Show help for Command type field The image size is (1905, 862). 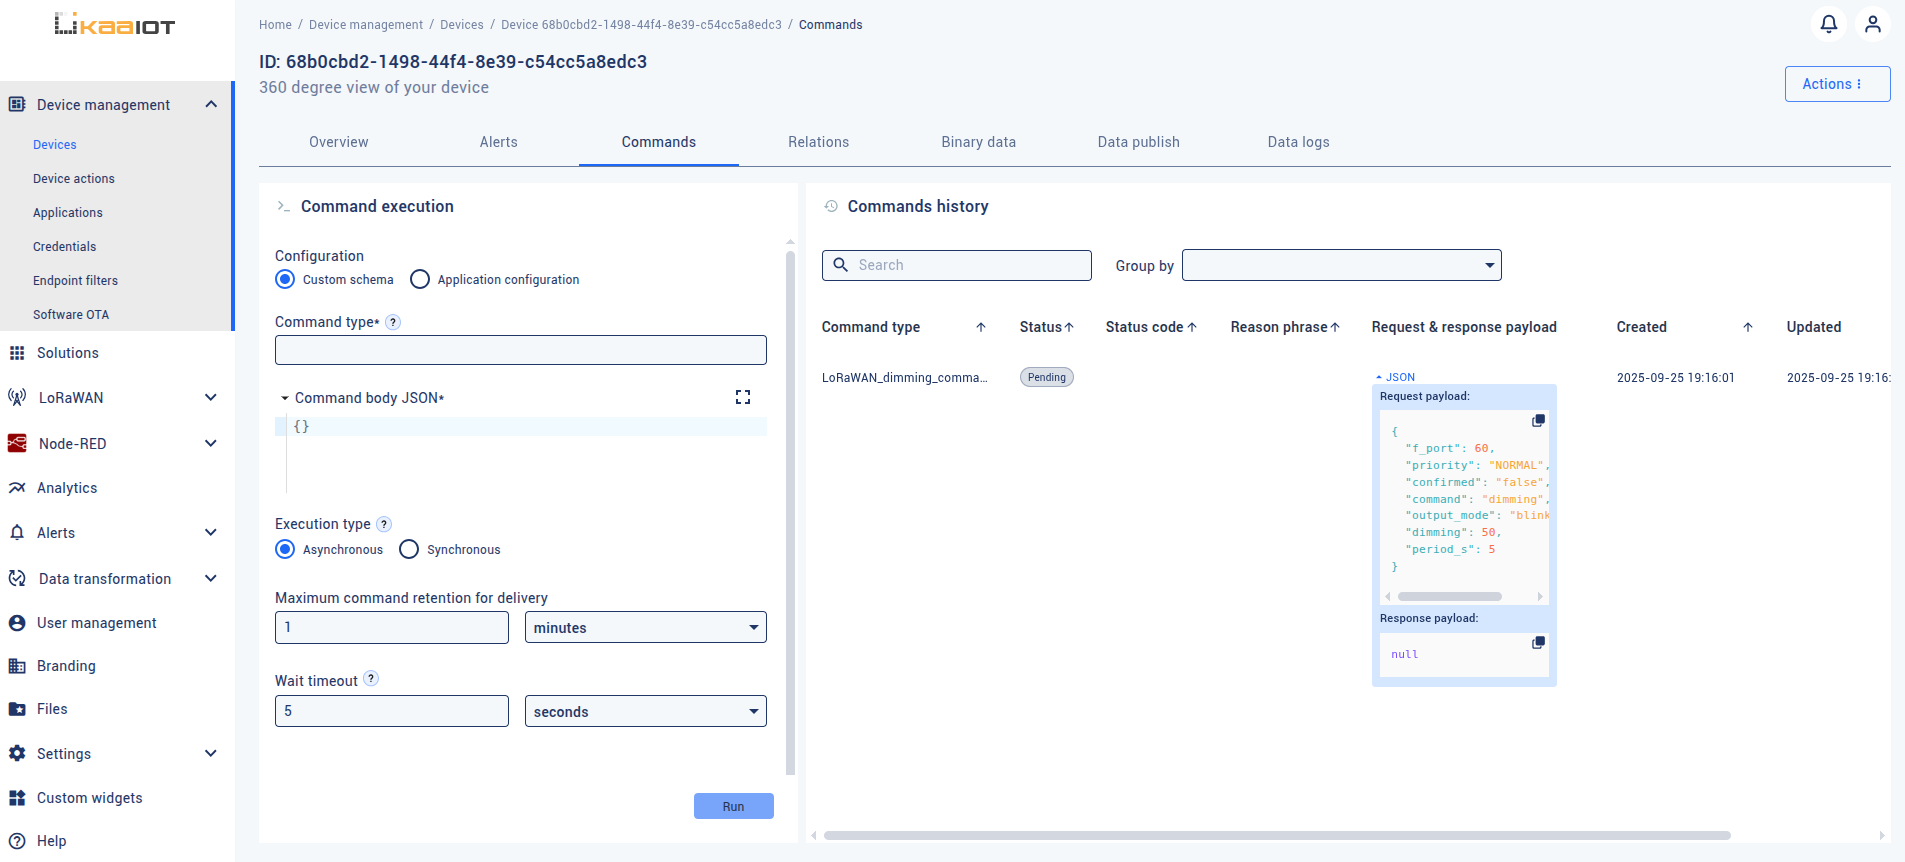393,322
